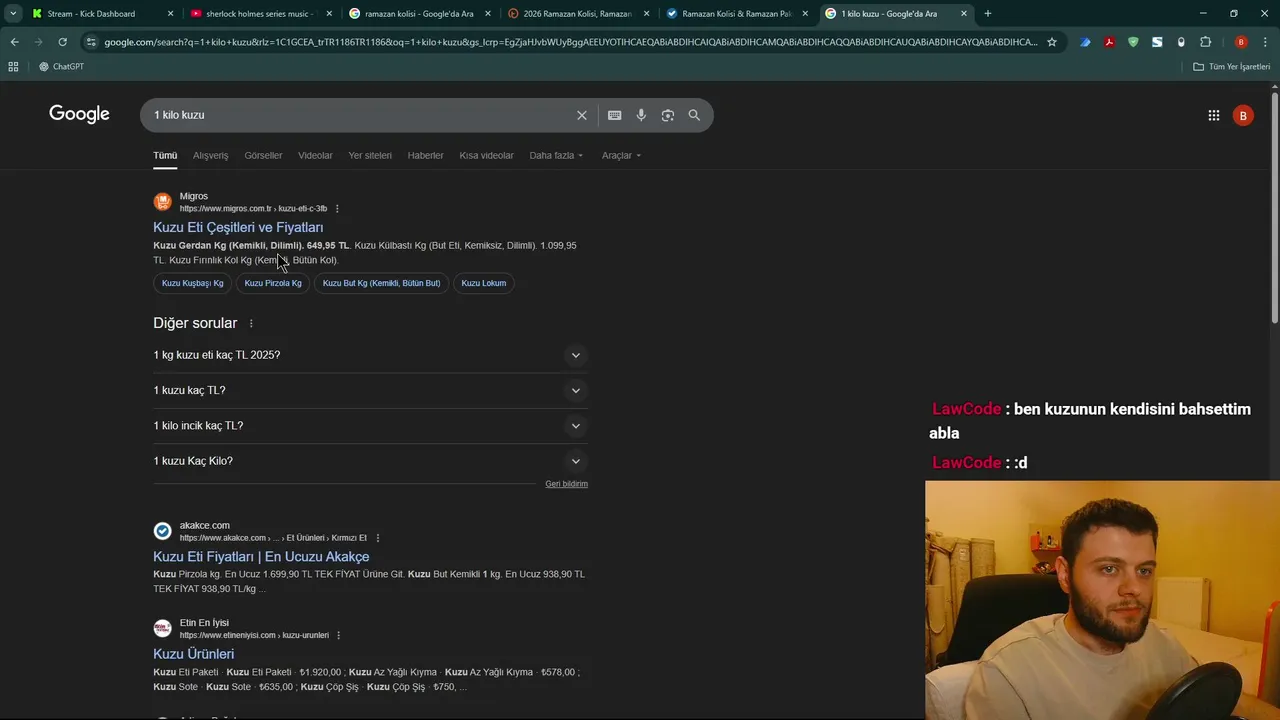Screen dimensions: 1280x720
Task: Open the more options dots beside the akakce.com URL
Action: tap(377, 538)
